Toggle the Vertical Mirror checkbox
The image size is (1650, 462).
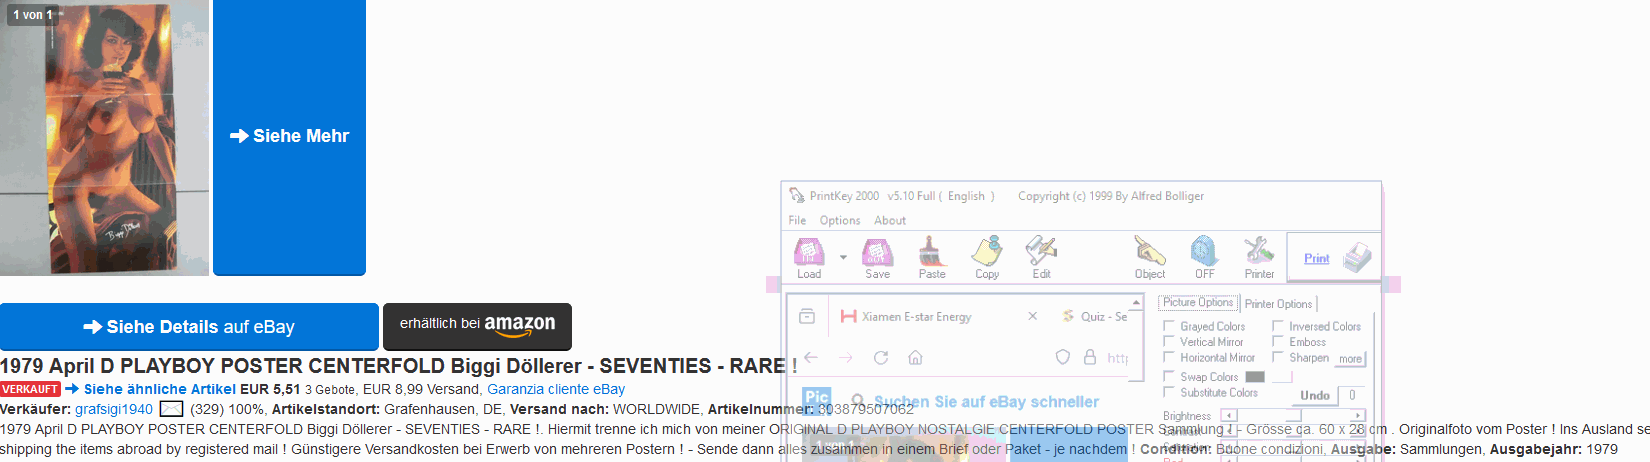pyautogui.click(x=1169, y=342)
